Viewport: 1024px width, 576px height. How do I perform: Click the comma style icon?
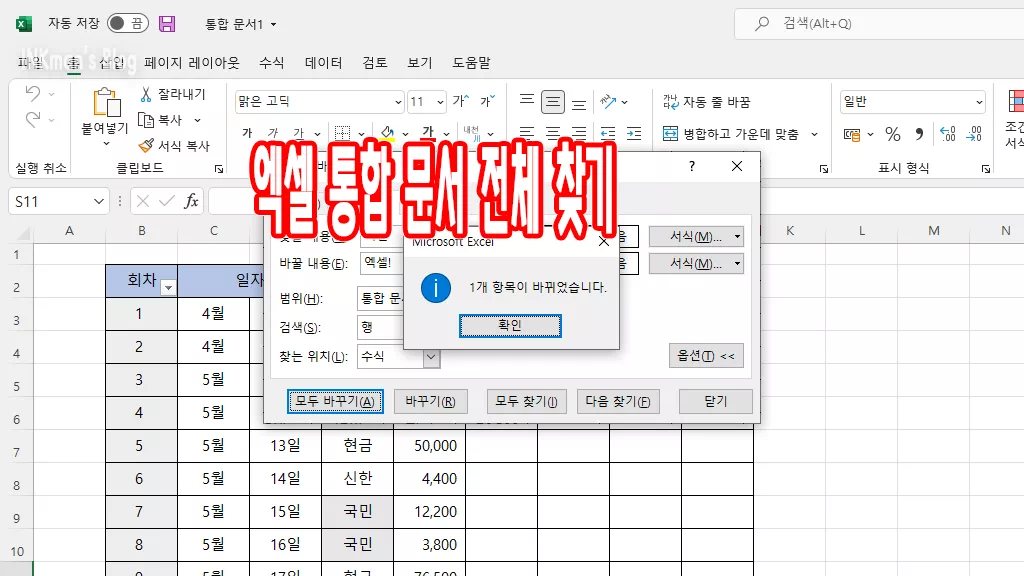click(x=919, y=134)
